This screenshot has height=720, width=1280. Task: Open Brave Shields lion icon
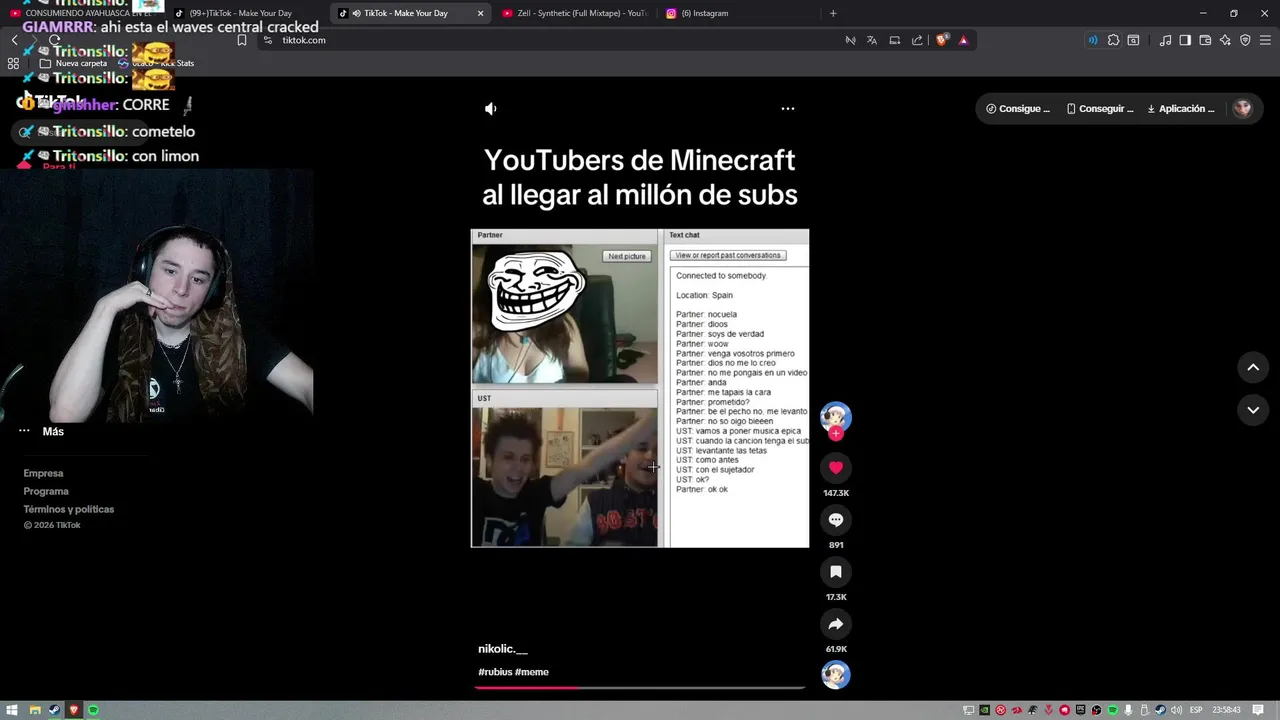coord(942,40)
